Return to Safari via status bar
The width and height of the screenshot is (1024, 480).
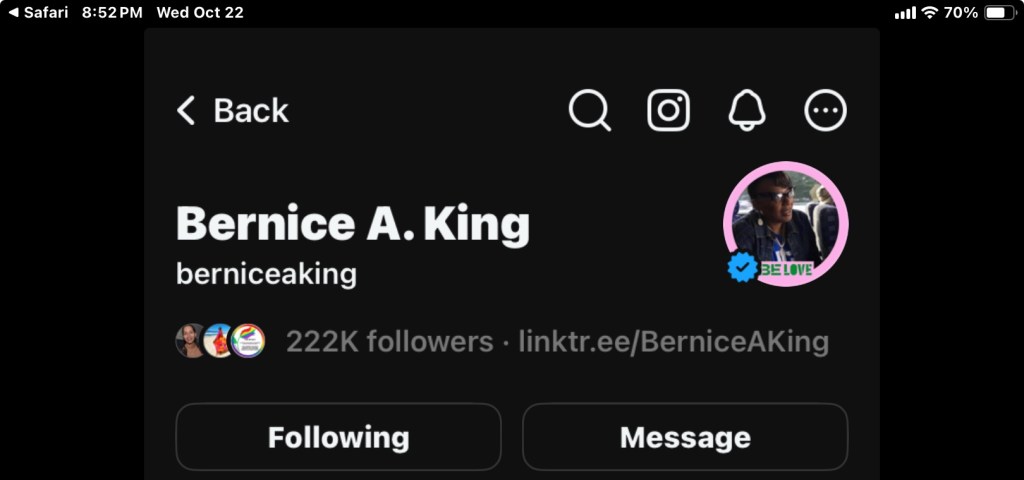click(38, 13)
